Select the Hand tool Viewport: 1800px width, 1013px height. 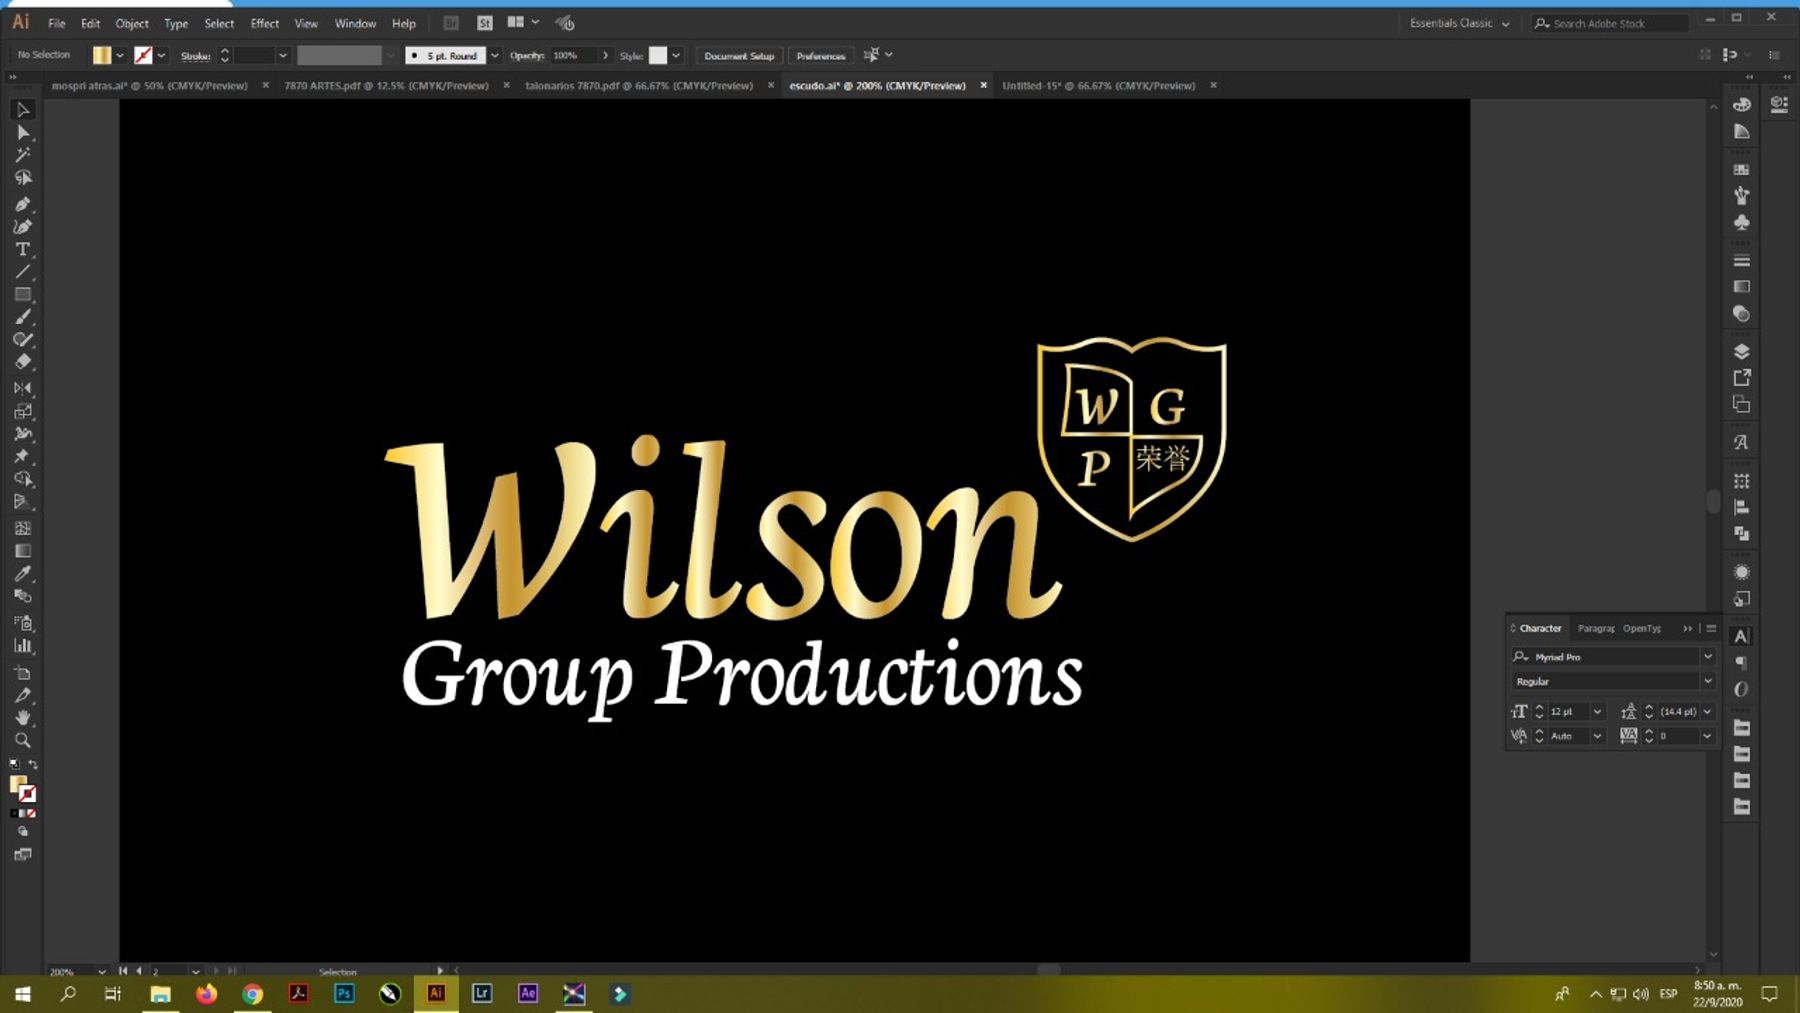tap(22, 718)
